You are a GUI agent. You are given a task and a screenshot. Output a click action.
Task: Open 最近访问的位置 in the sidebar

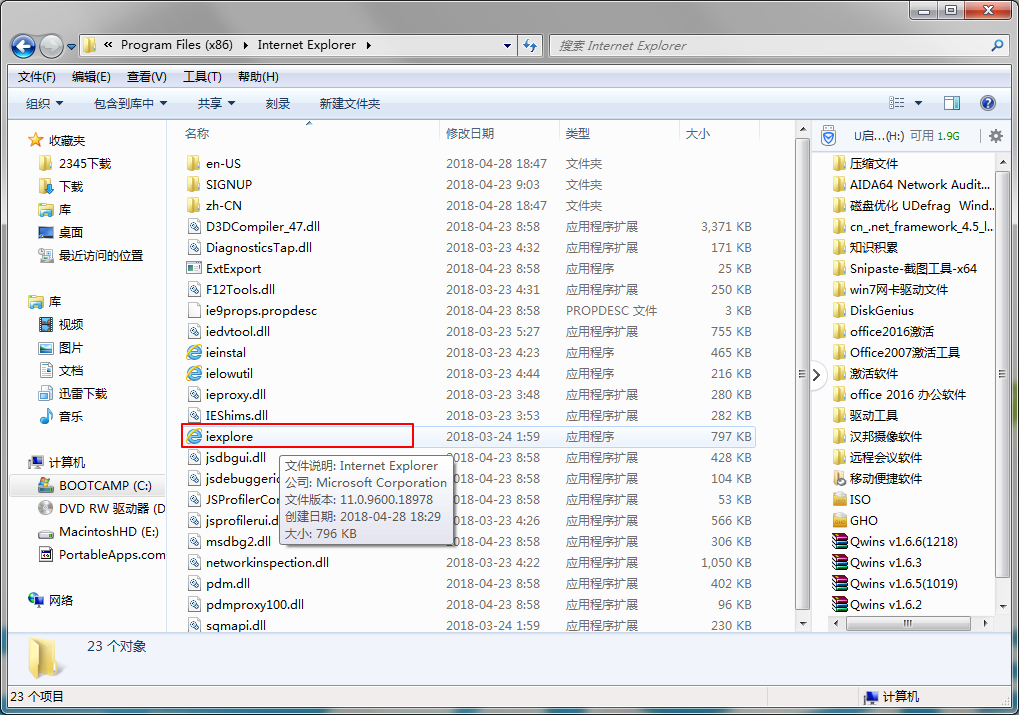pyautogui.click(x=101, y=255)
